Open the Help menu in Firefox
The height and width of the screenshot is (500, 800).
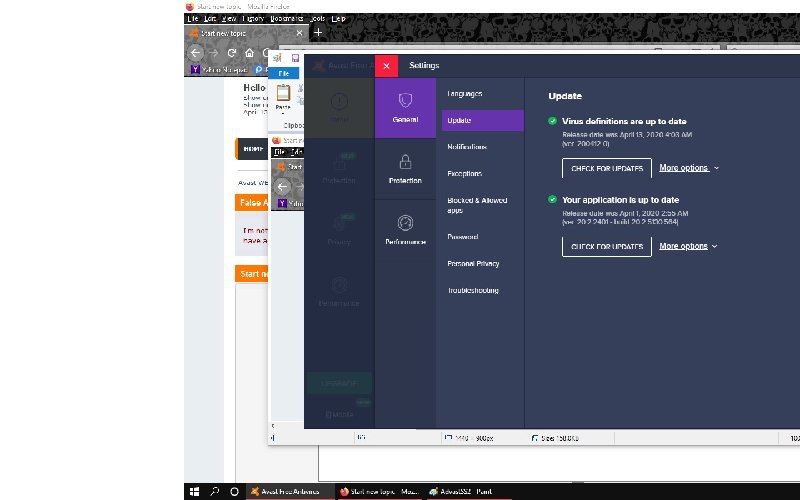pos(338,19)
